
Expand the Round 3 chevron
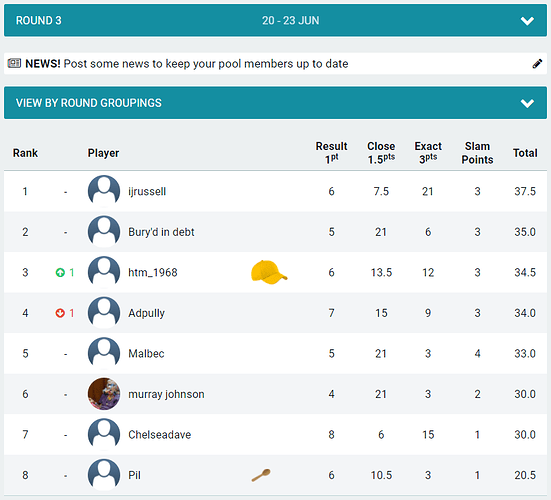click(527, 21)
